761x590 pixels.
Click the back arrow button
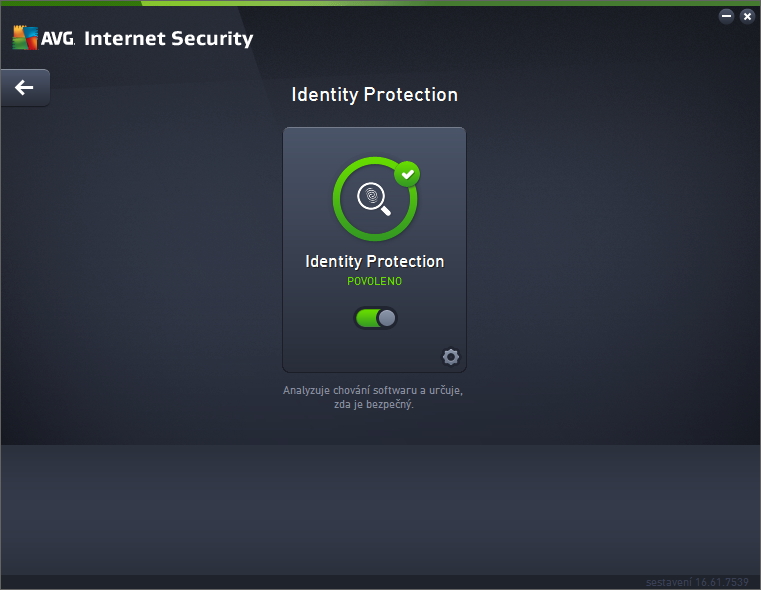tap(24, 88)
